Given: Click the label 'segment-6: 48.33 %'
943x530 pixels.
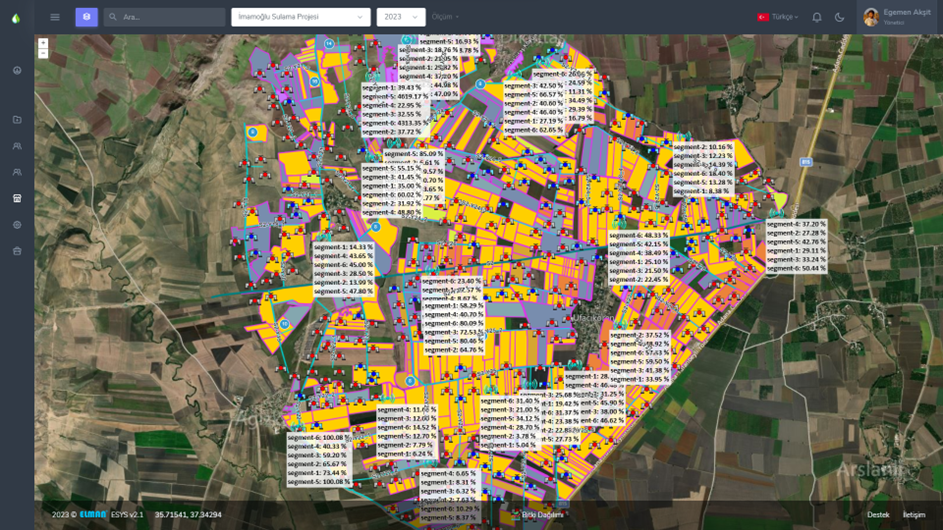Looking at the screenshot, I should pos(639,235).
